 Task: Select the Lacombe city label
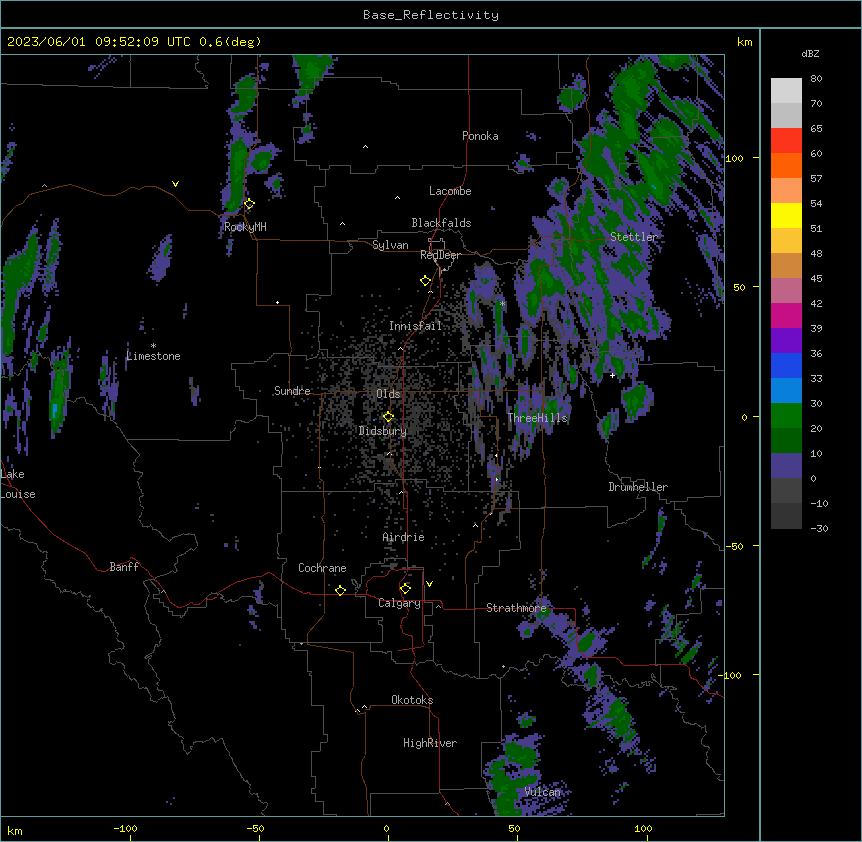[x=450, y=191]
